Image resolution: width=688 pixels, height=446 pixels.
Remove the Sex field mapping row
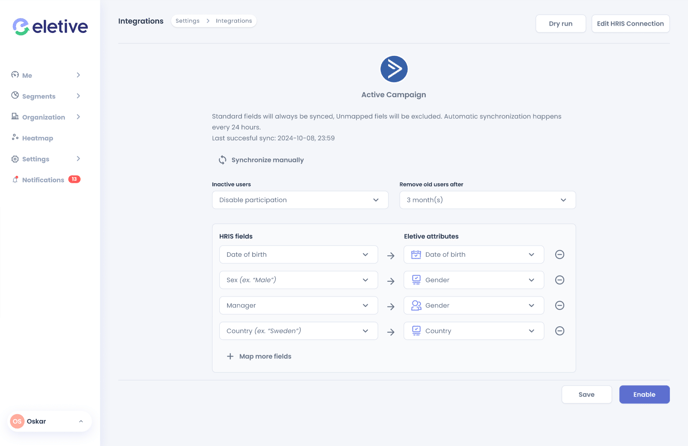point(559,280)
